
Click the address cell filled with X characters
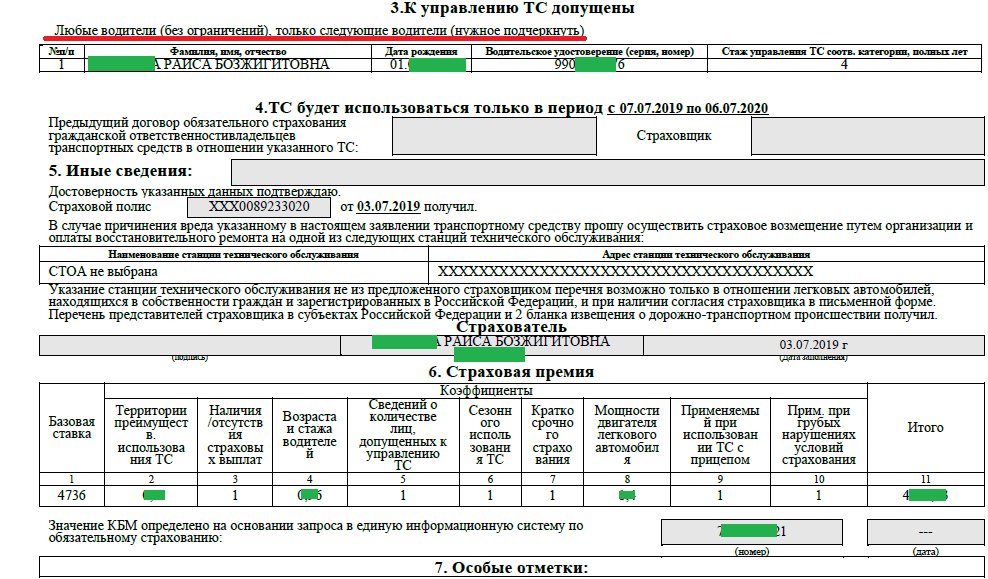click(706, 272)
